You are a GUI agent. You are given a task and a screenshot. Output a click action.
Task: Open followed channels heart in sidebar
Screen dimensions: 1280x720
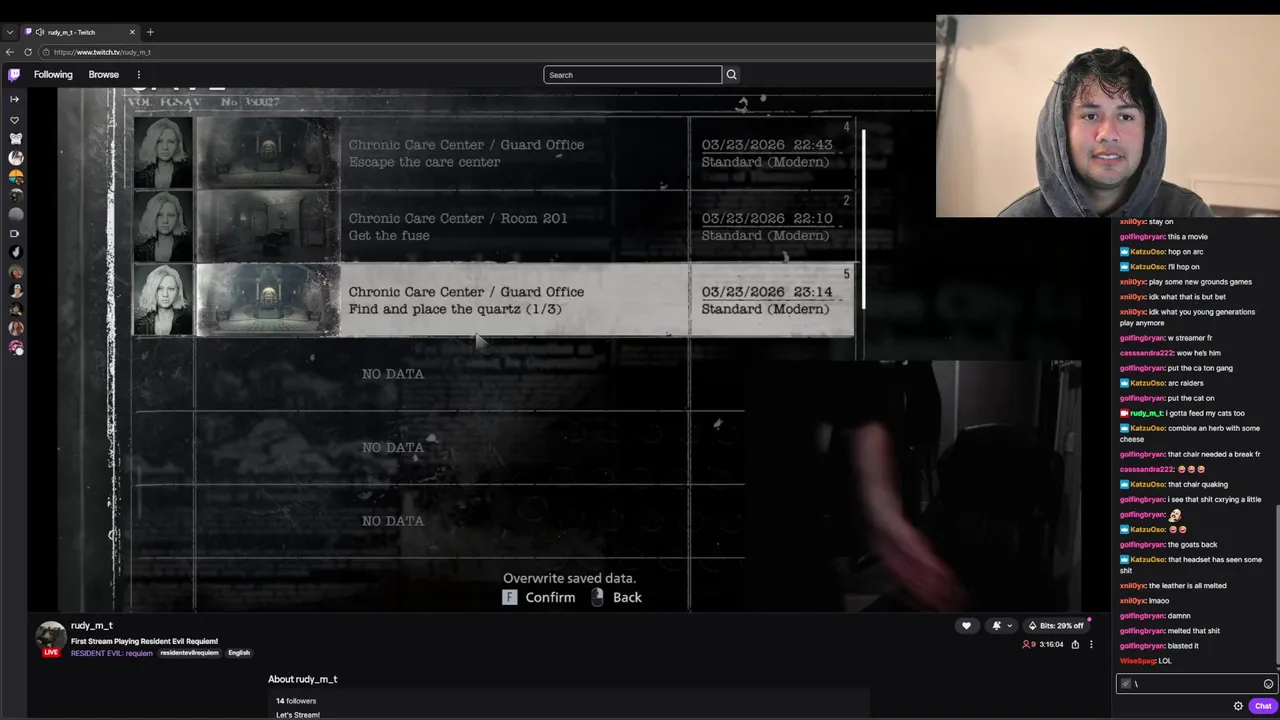click(14, 120)
